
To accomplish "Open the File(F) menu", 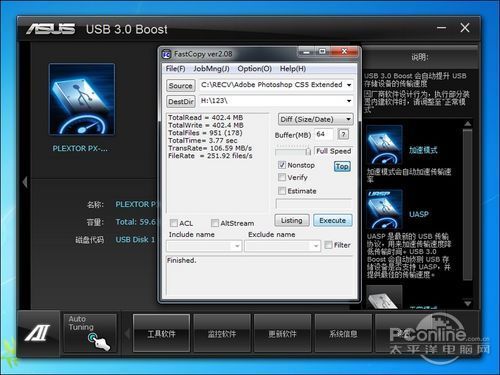I will click(x=175, y=69).
